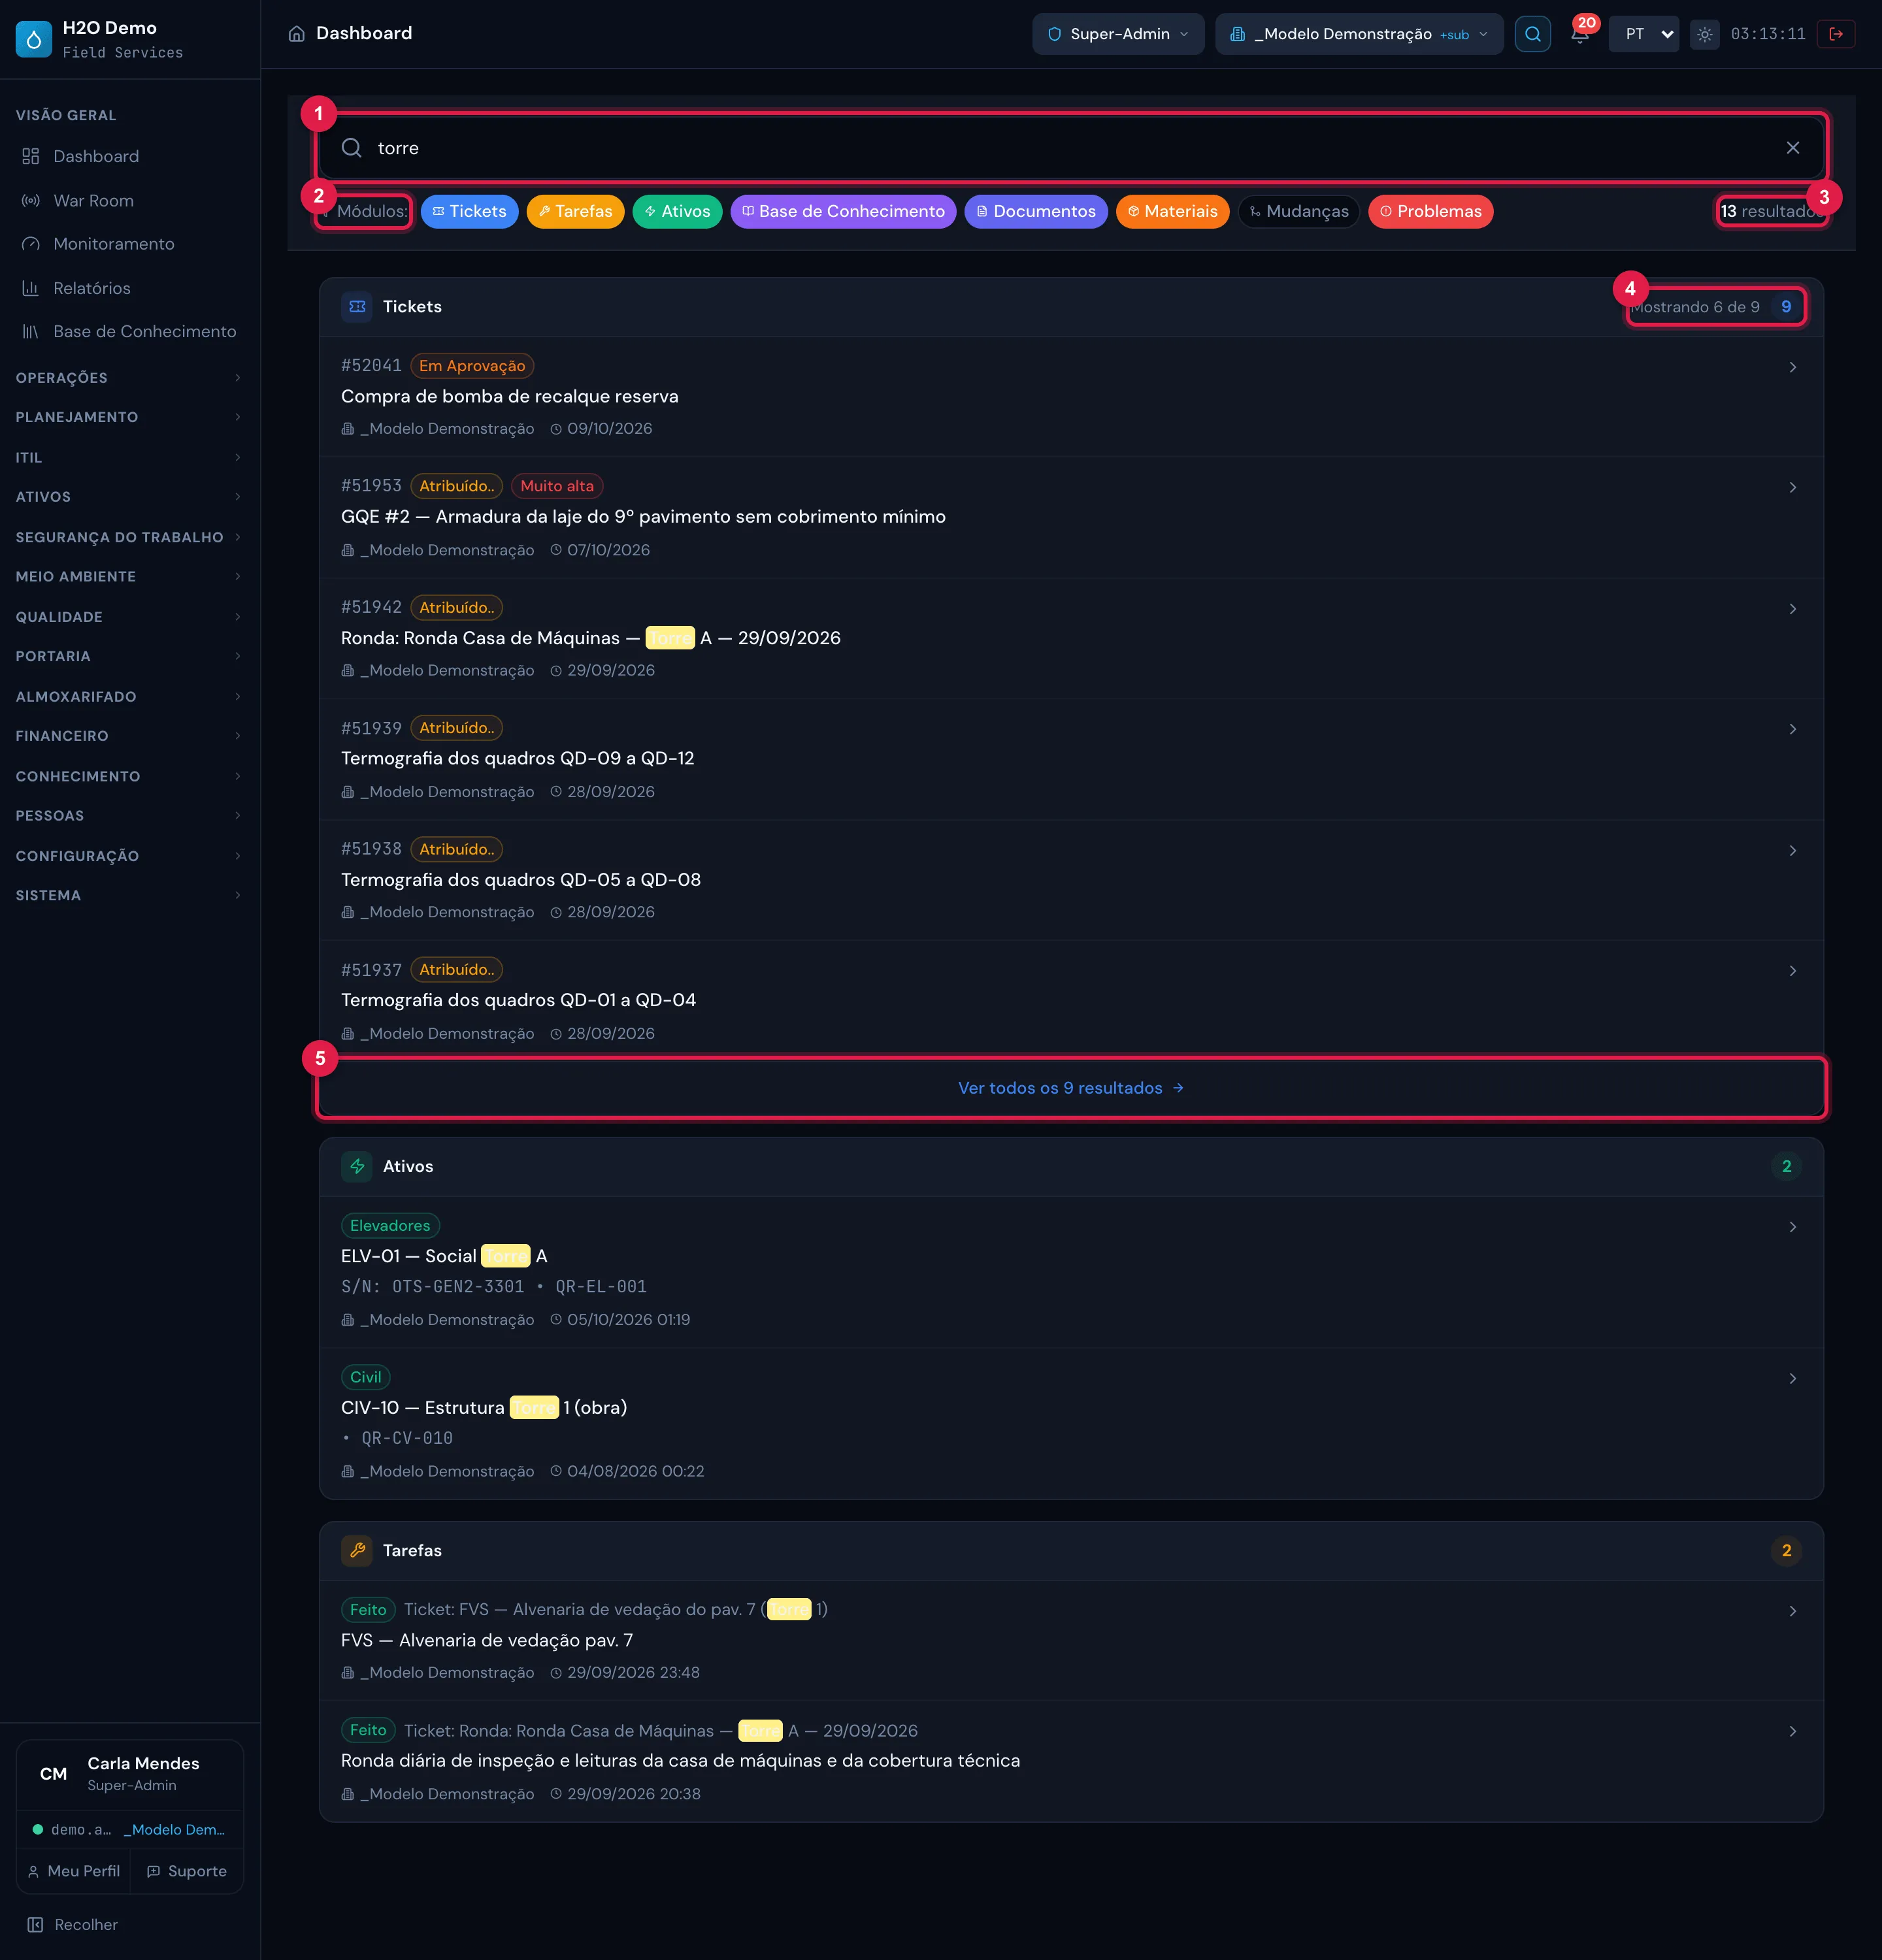Image resolution: width=1882 pixels, height=1960 pixels.
Task: Toggle the Ativos module filter chip
Action: click(x=677, y=211)
